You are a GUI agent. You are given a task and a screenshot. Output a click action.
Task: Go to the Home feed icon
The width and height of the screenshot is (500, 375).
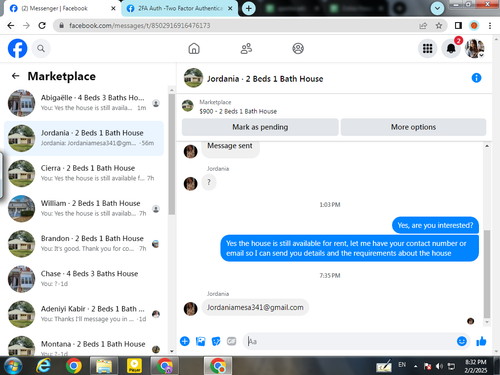coord(194,49)
